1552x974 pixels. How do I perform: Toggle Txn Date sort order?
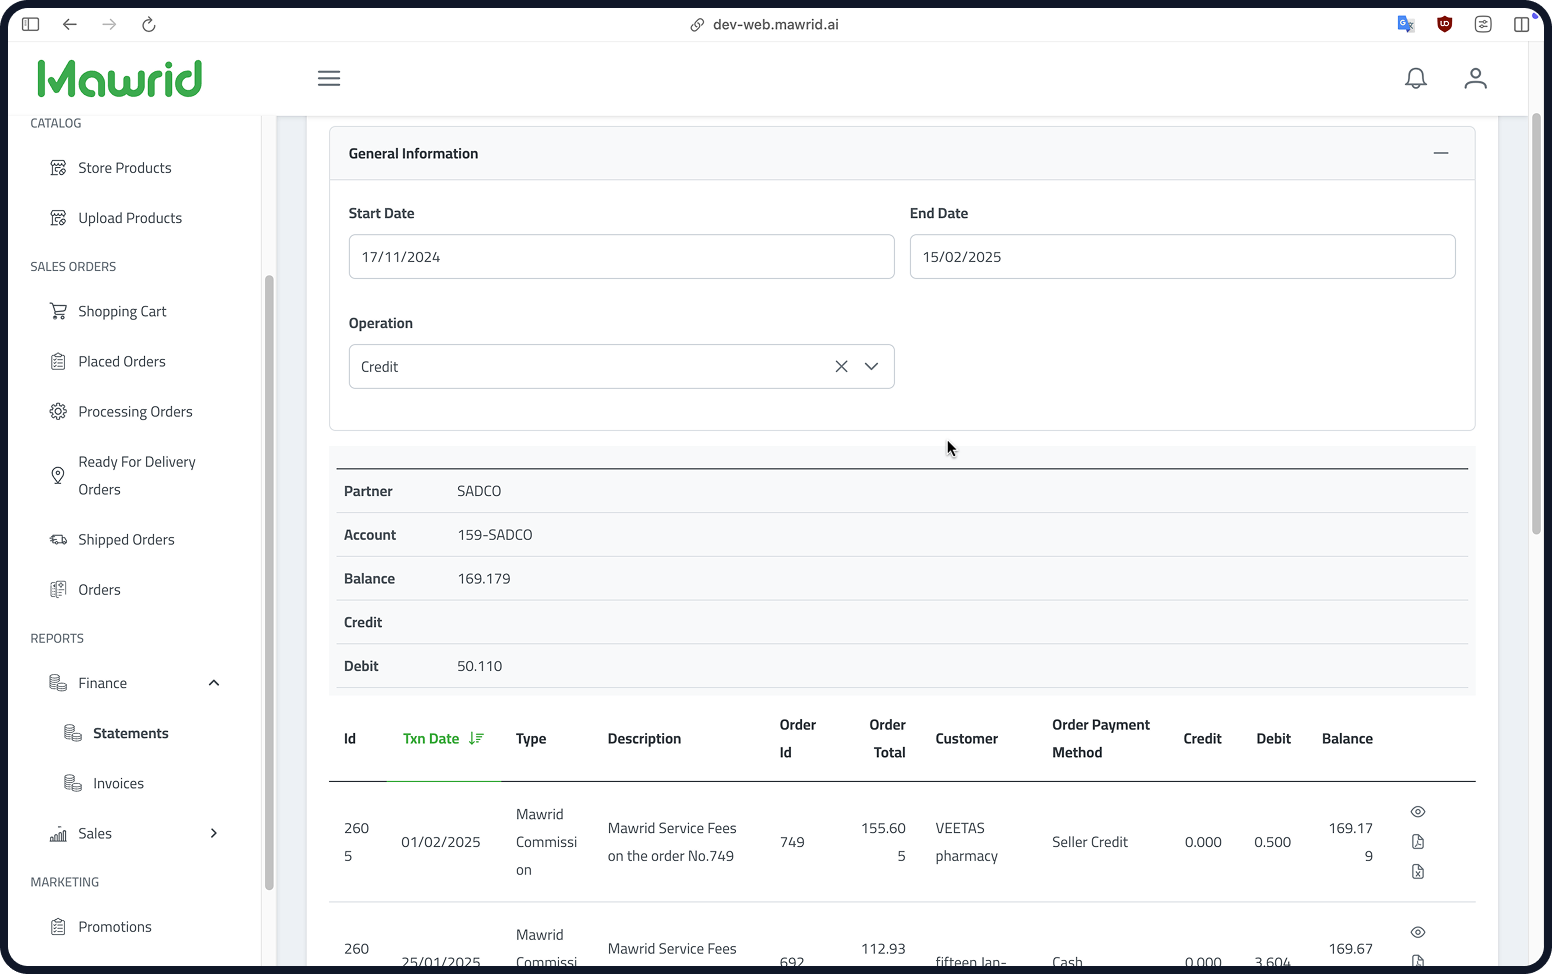click(443, 739)
